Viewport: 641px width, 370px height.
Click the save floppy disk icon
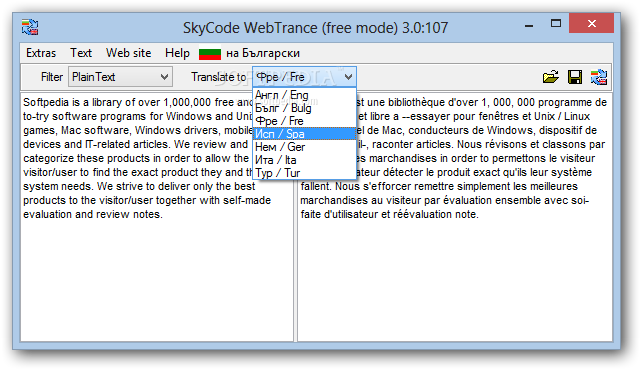(x=575, y=77)
